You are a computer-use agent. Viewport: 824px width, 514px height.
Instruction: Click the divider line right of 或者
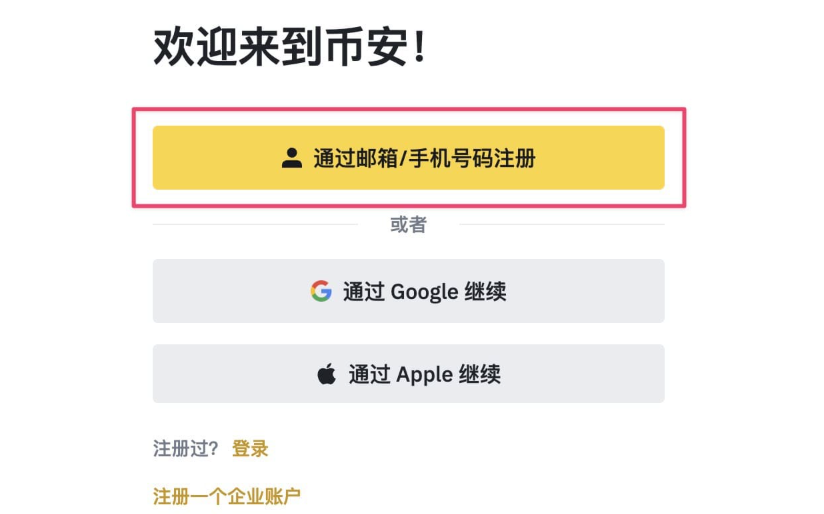(x=562, y=225)
